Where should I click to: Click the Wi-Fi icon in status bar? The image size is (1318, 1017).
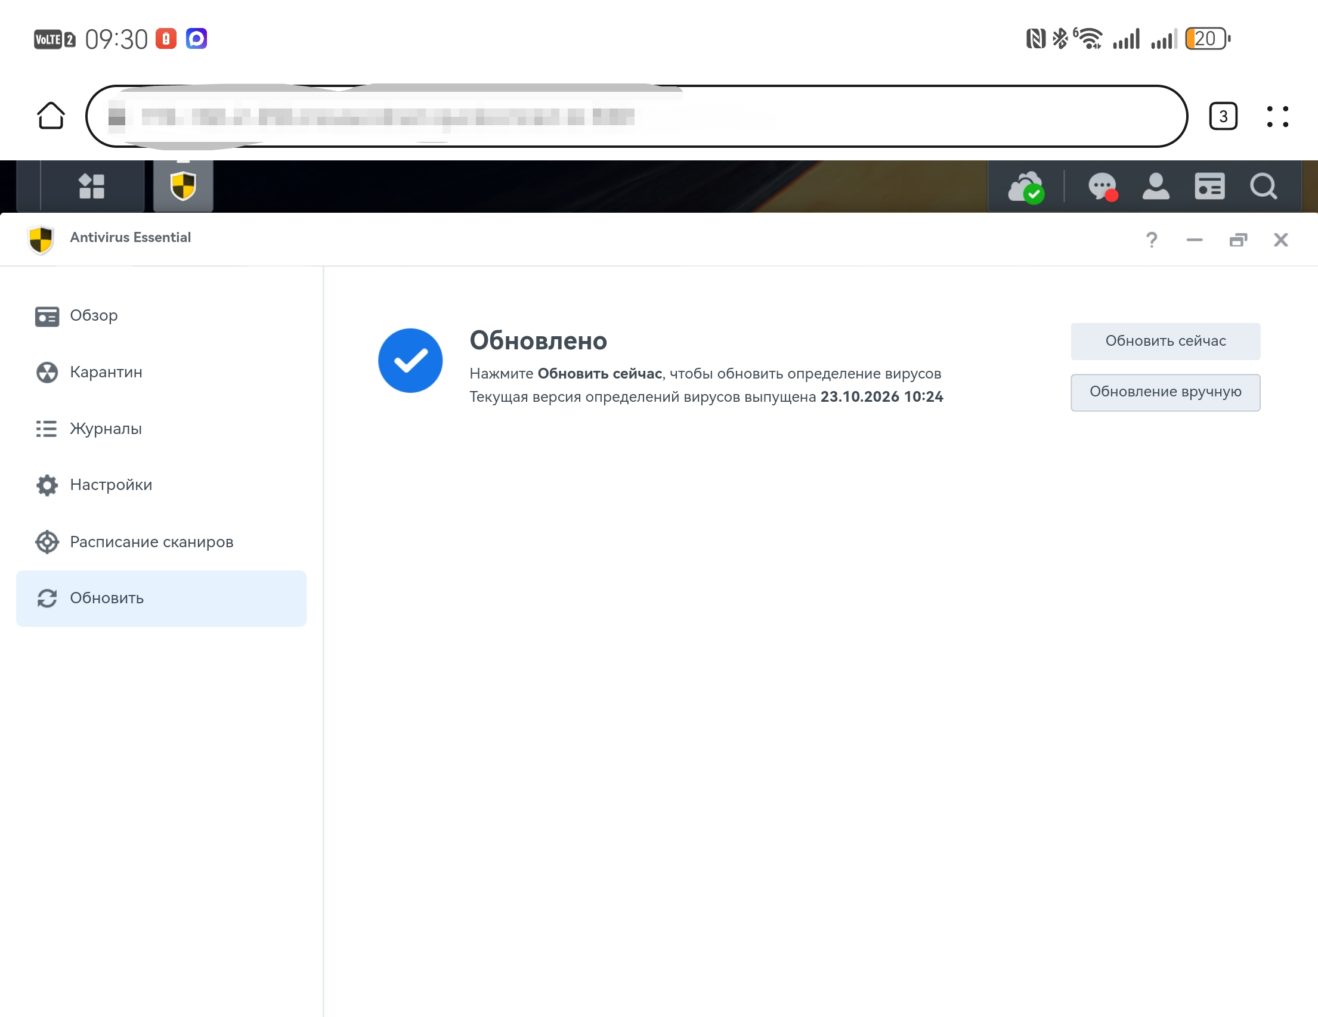coord(1088,39)
